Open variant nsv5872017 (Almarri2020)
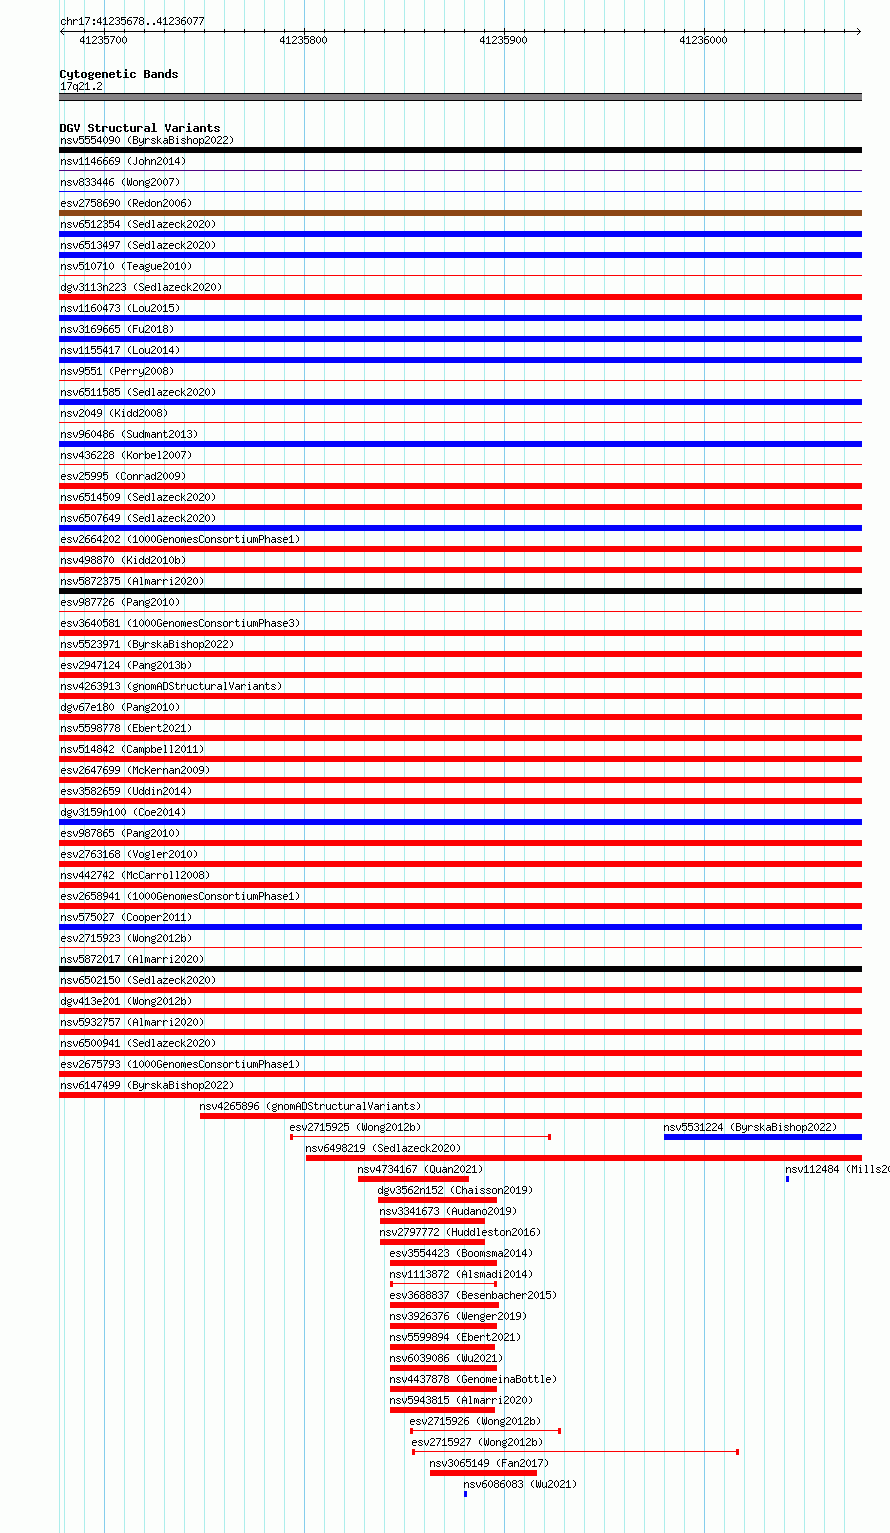This screenshot has width=890, height=1533. coord(132,959)
